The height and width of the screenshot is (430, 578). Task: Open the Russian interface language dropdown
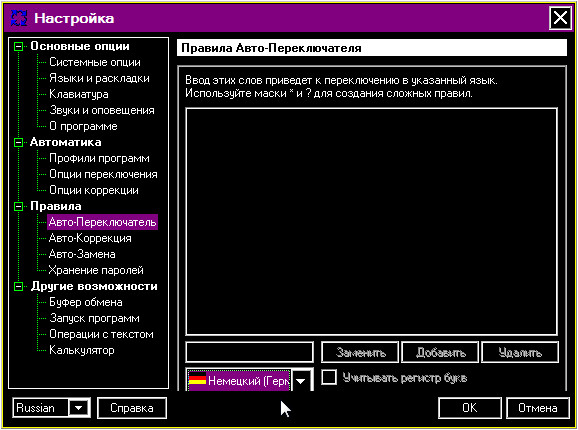click(79, 408)
